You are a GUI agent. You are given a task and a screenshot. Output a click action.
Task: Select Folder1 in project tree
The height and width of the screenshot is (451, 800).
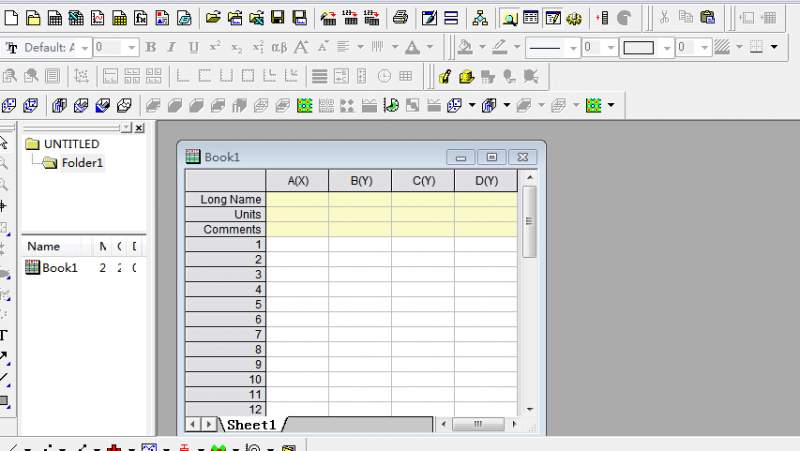(82, 163)
